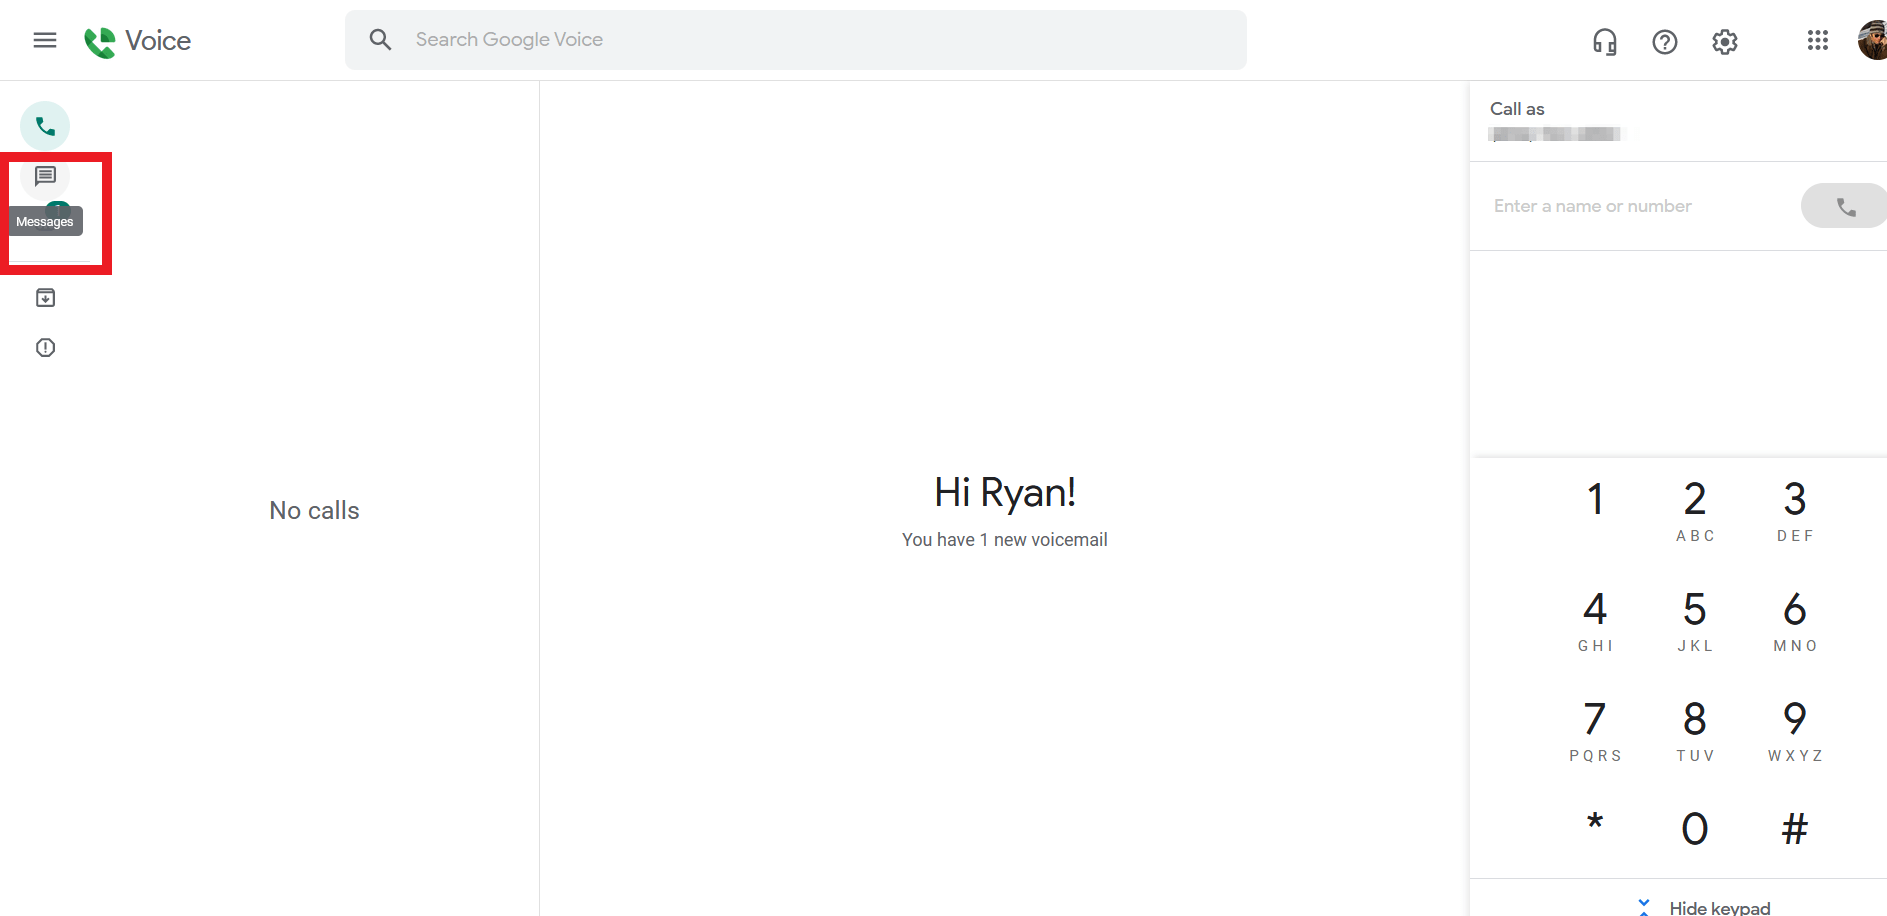Tap the pound key on keypad

pyautogui.click(x=1794, y=827)
